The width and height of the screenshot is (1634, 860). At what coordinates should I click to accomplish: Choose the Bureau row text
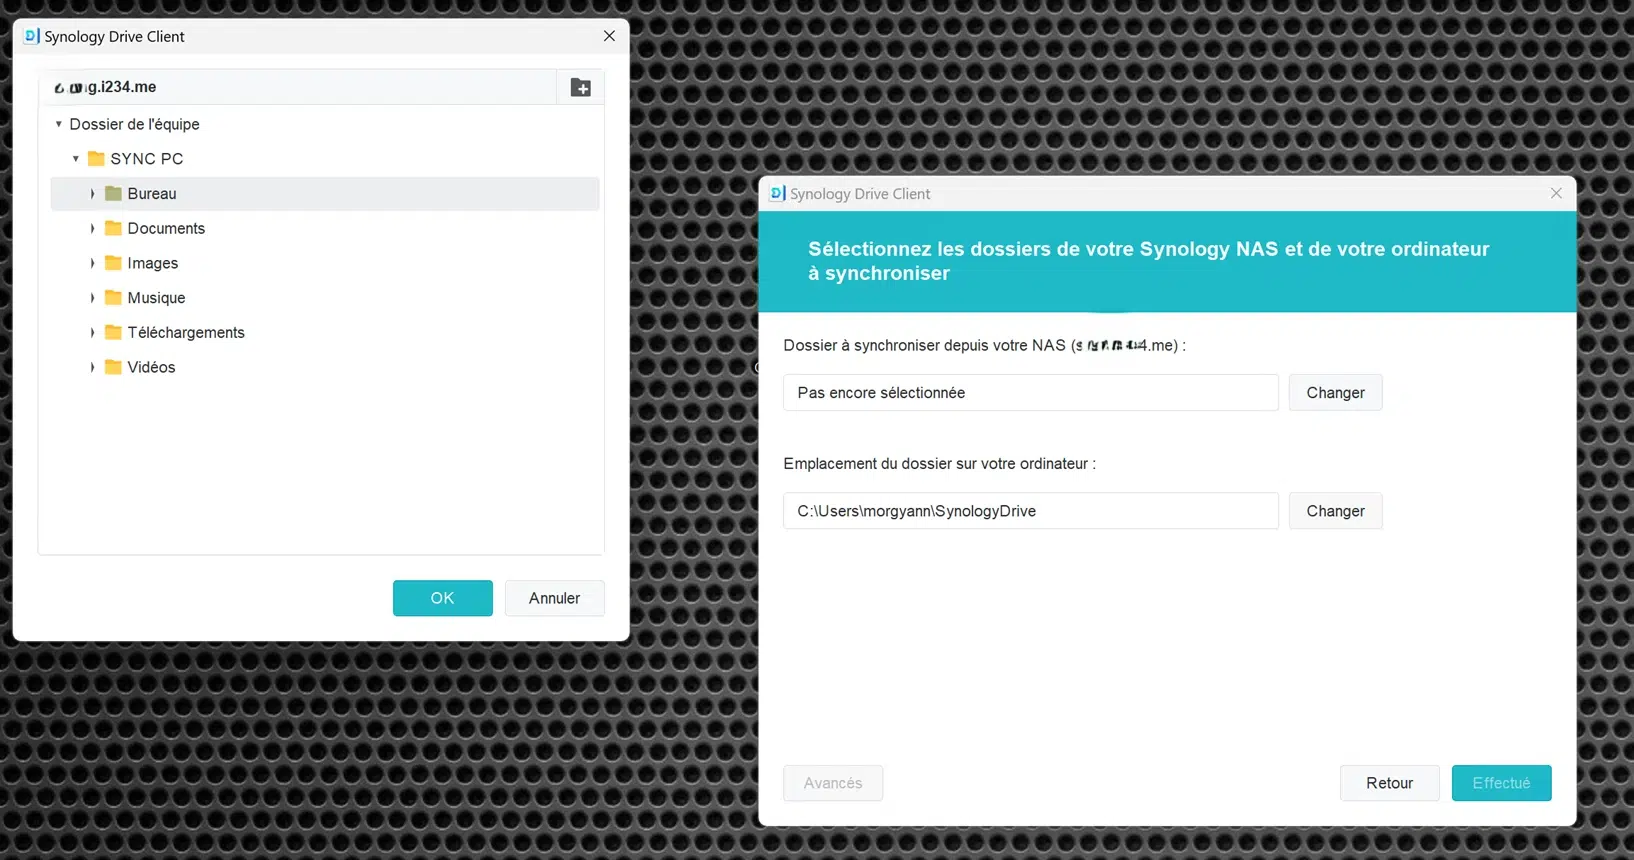point(152,194)
